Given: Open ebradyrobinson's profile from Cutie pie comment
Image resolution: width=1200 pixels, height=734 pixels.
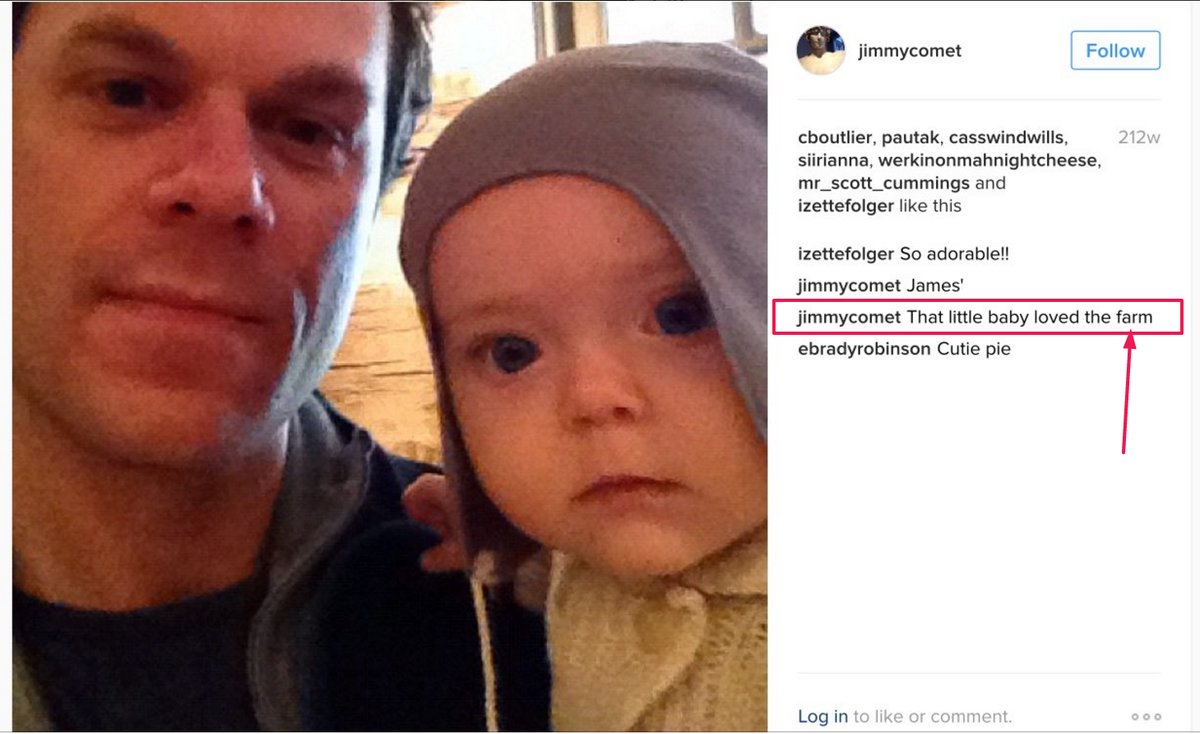Looking at the screenshot, I should (865, 349).
